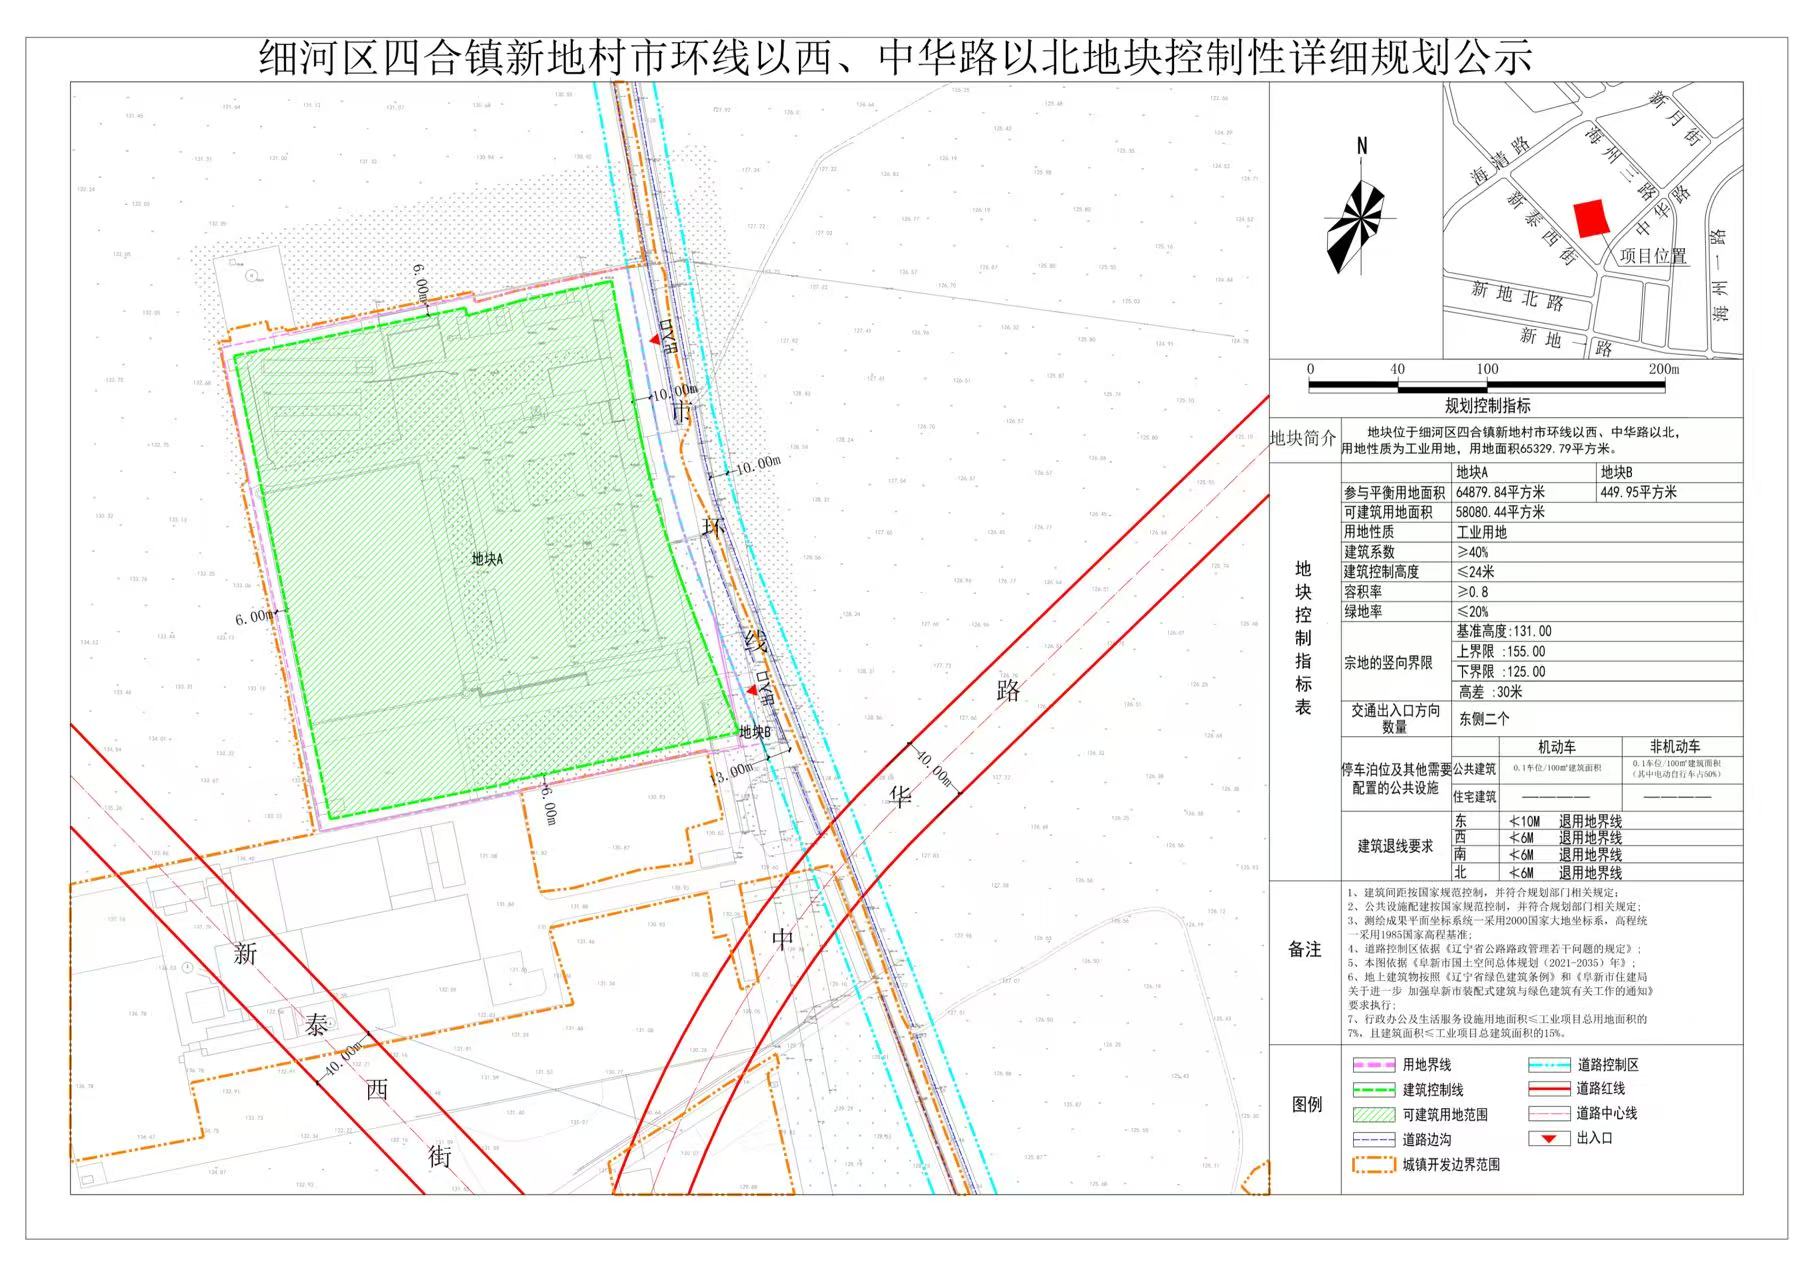Toggle the 道路控制区 cyan line symbol

[x=1548, y=1063]
